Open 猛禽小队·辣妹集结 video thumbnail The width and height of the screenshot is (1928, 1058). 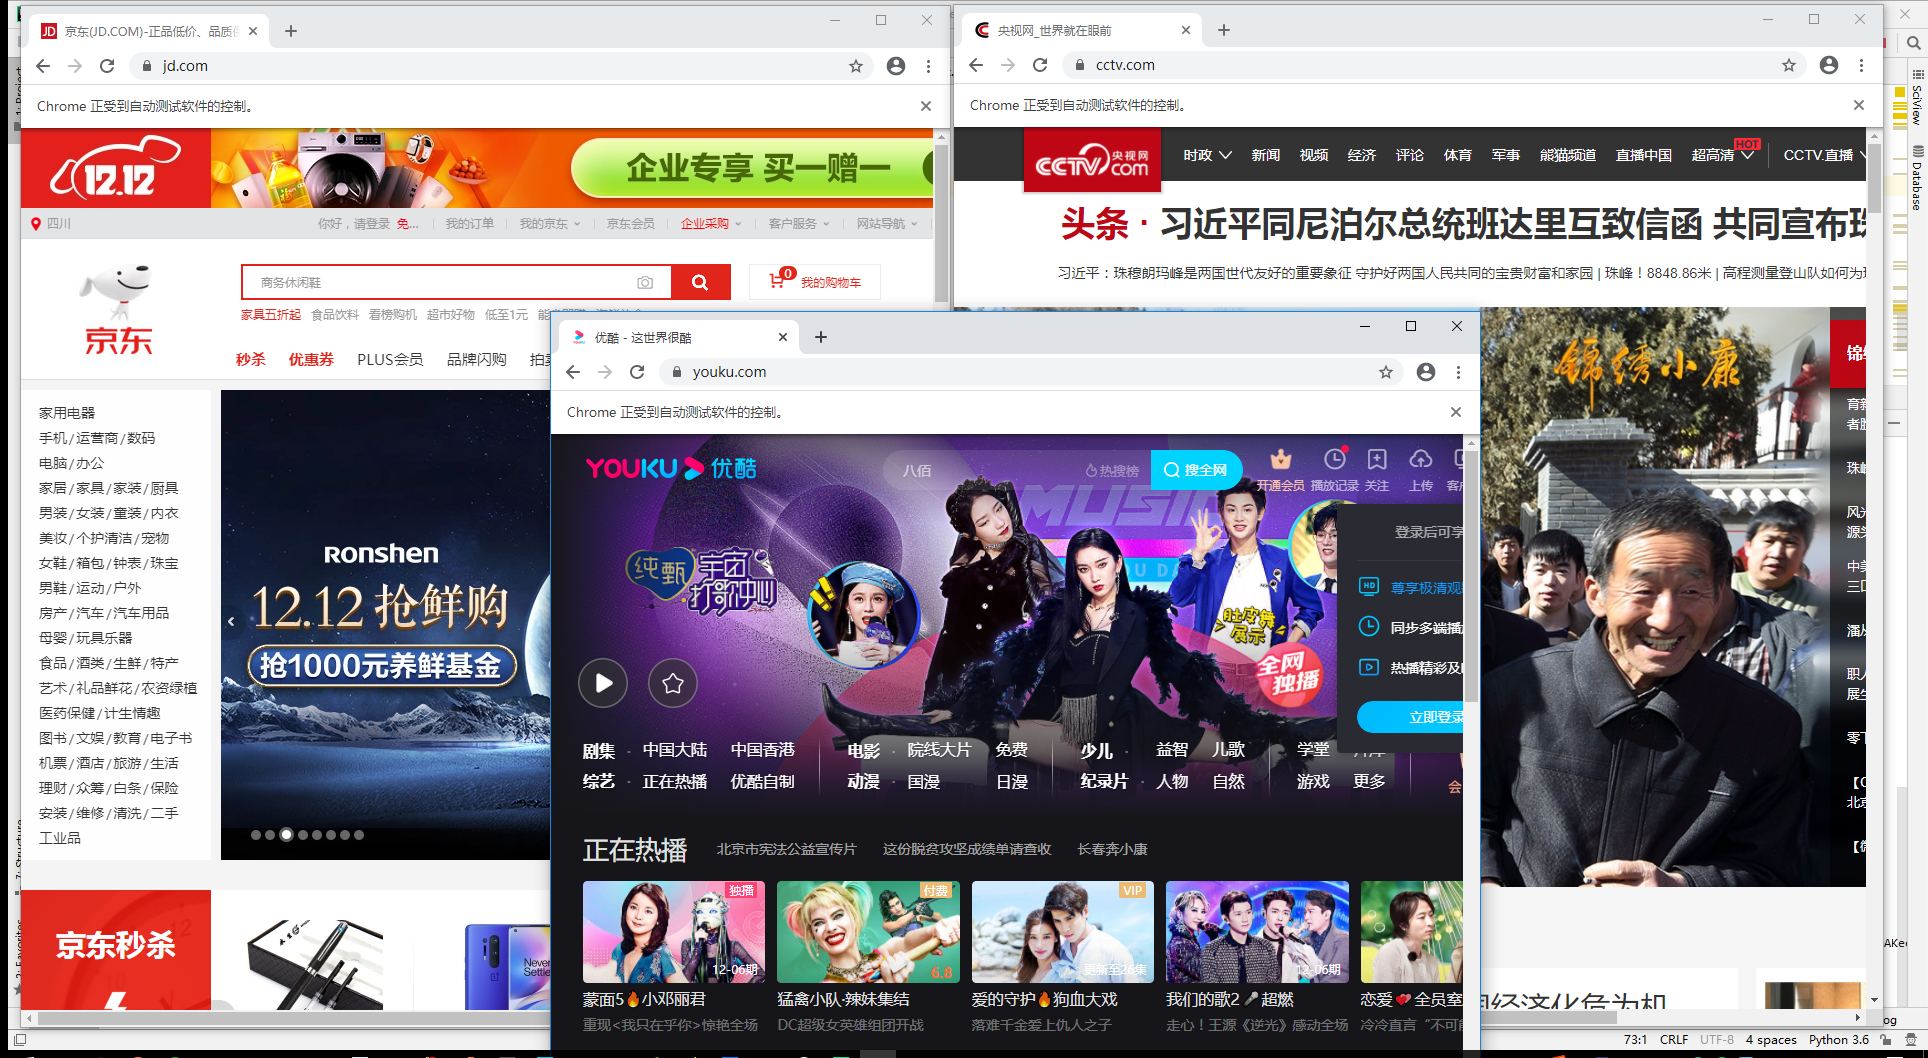[868, 931]
